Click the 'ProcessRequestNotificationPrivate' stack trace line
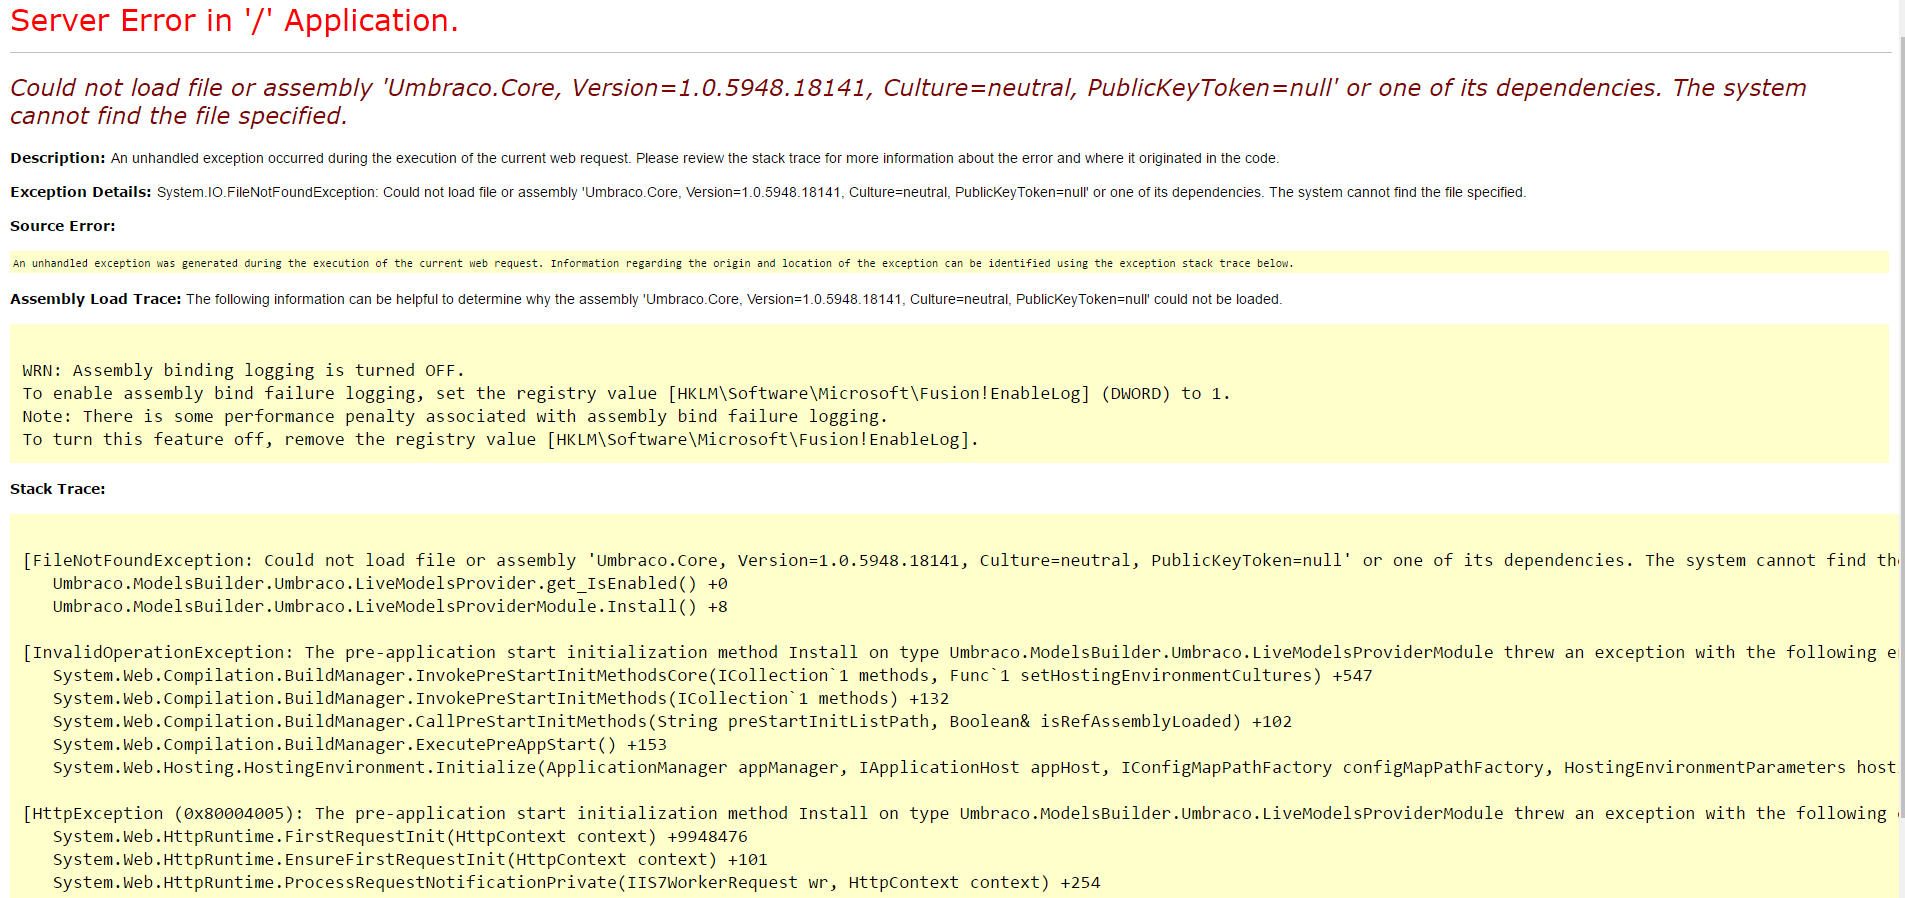Viewport: 1905px width, 898px height. [576, 882]
